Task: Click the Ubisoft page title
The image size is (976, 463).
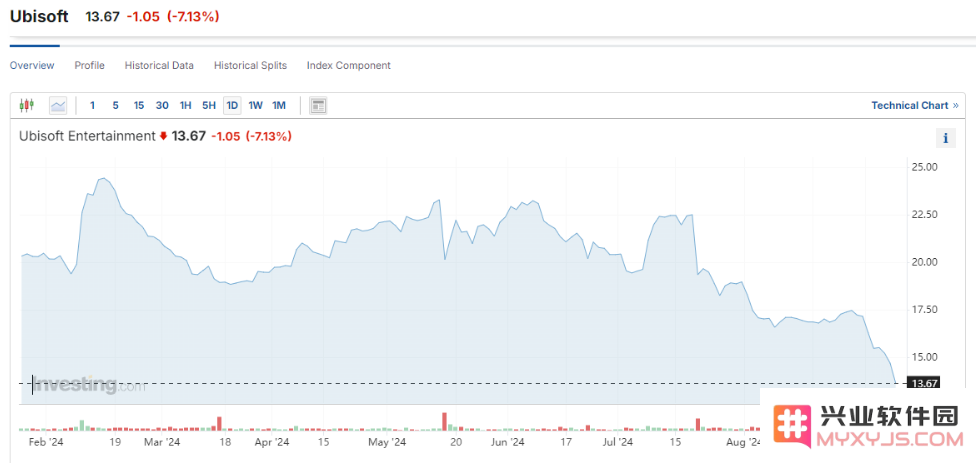Action: (x=39, y=17)
